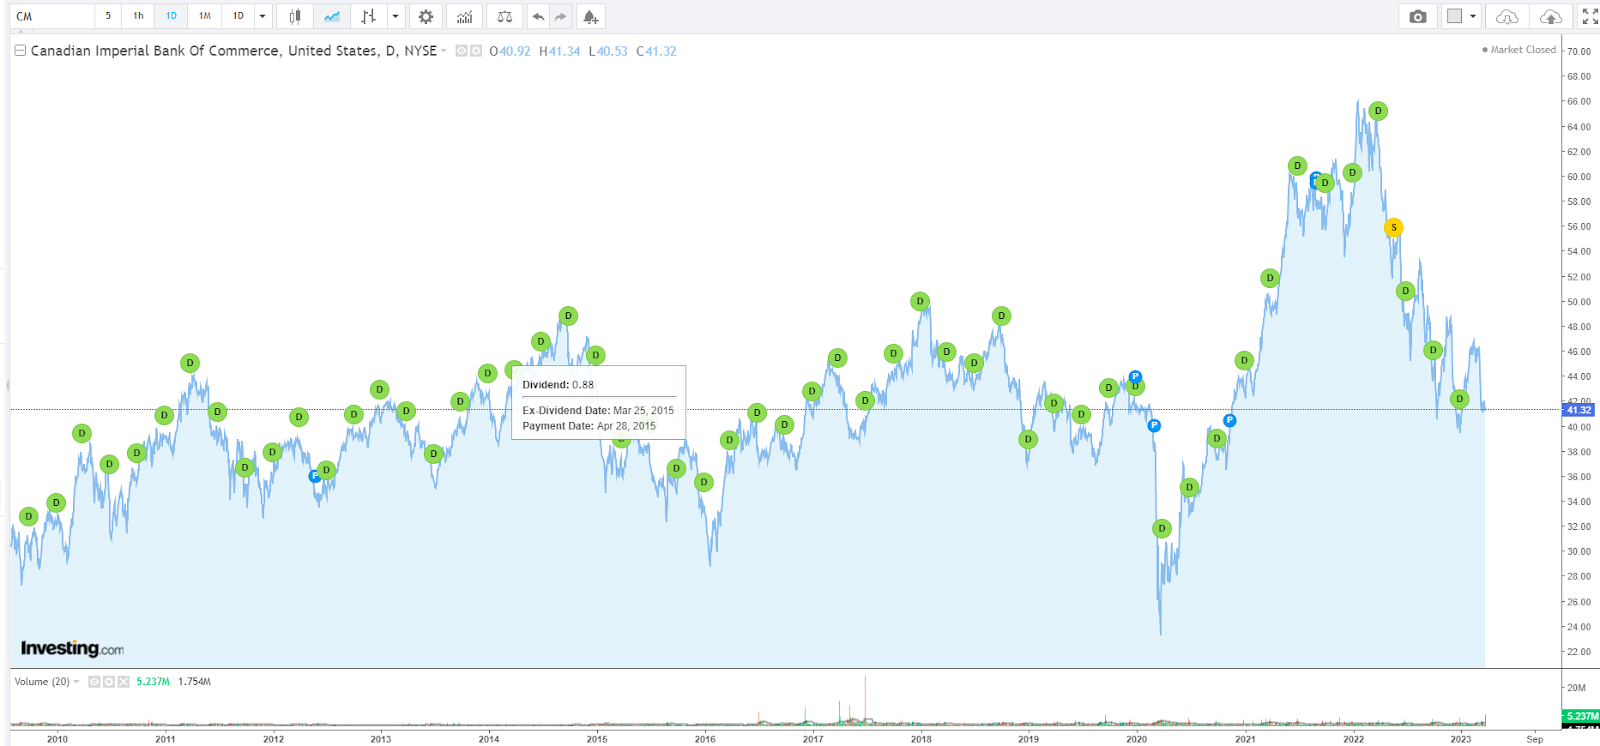The height and width of the screenshot is (746, 1600).
Task: Click the low value L40.53 in legend
Action: pyautogui.click(x=608, y=51)
